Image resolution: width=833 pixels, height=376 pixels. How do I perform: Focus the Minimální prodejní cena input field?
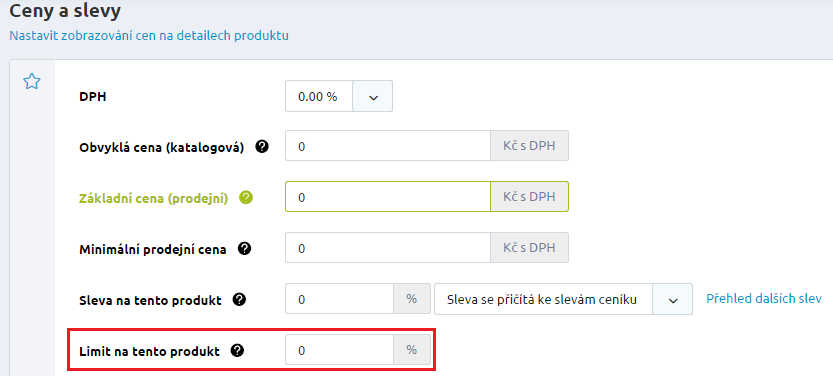(388, 248)
